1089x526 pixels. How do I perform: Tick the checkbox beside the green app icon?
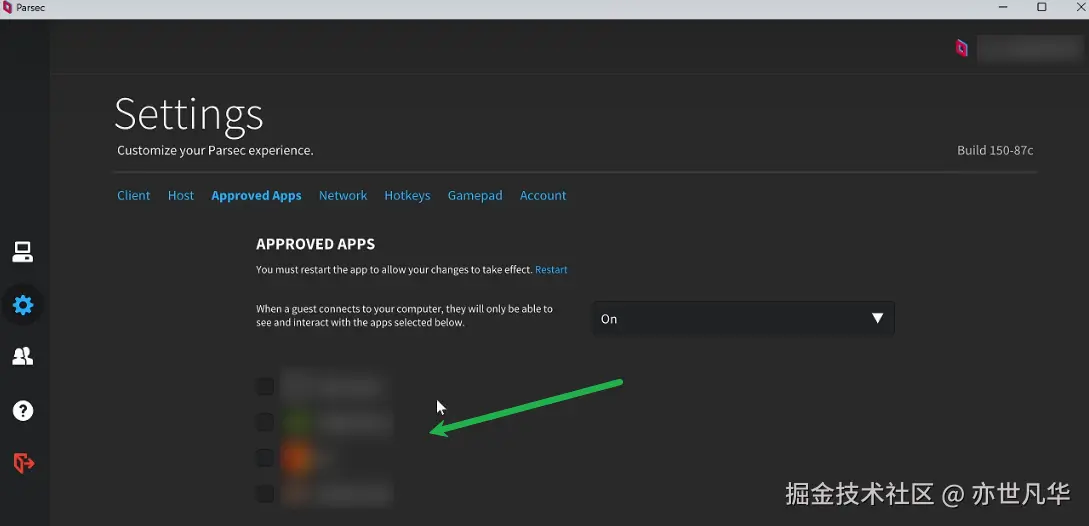click(265, 422)
